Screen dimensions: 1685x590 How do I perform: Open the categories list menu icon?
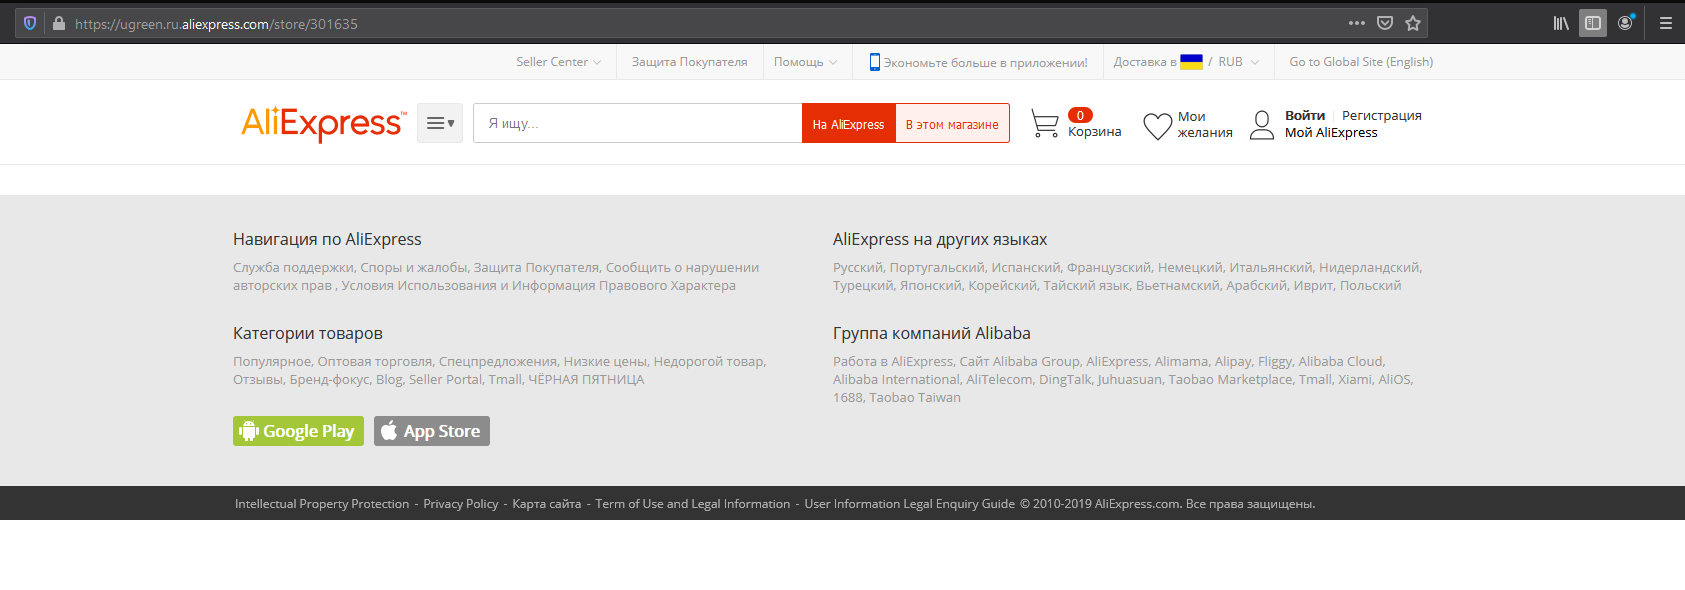click(440, 123)
